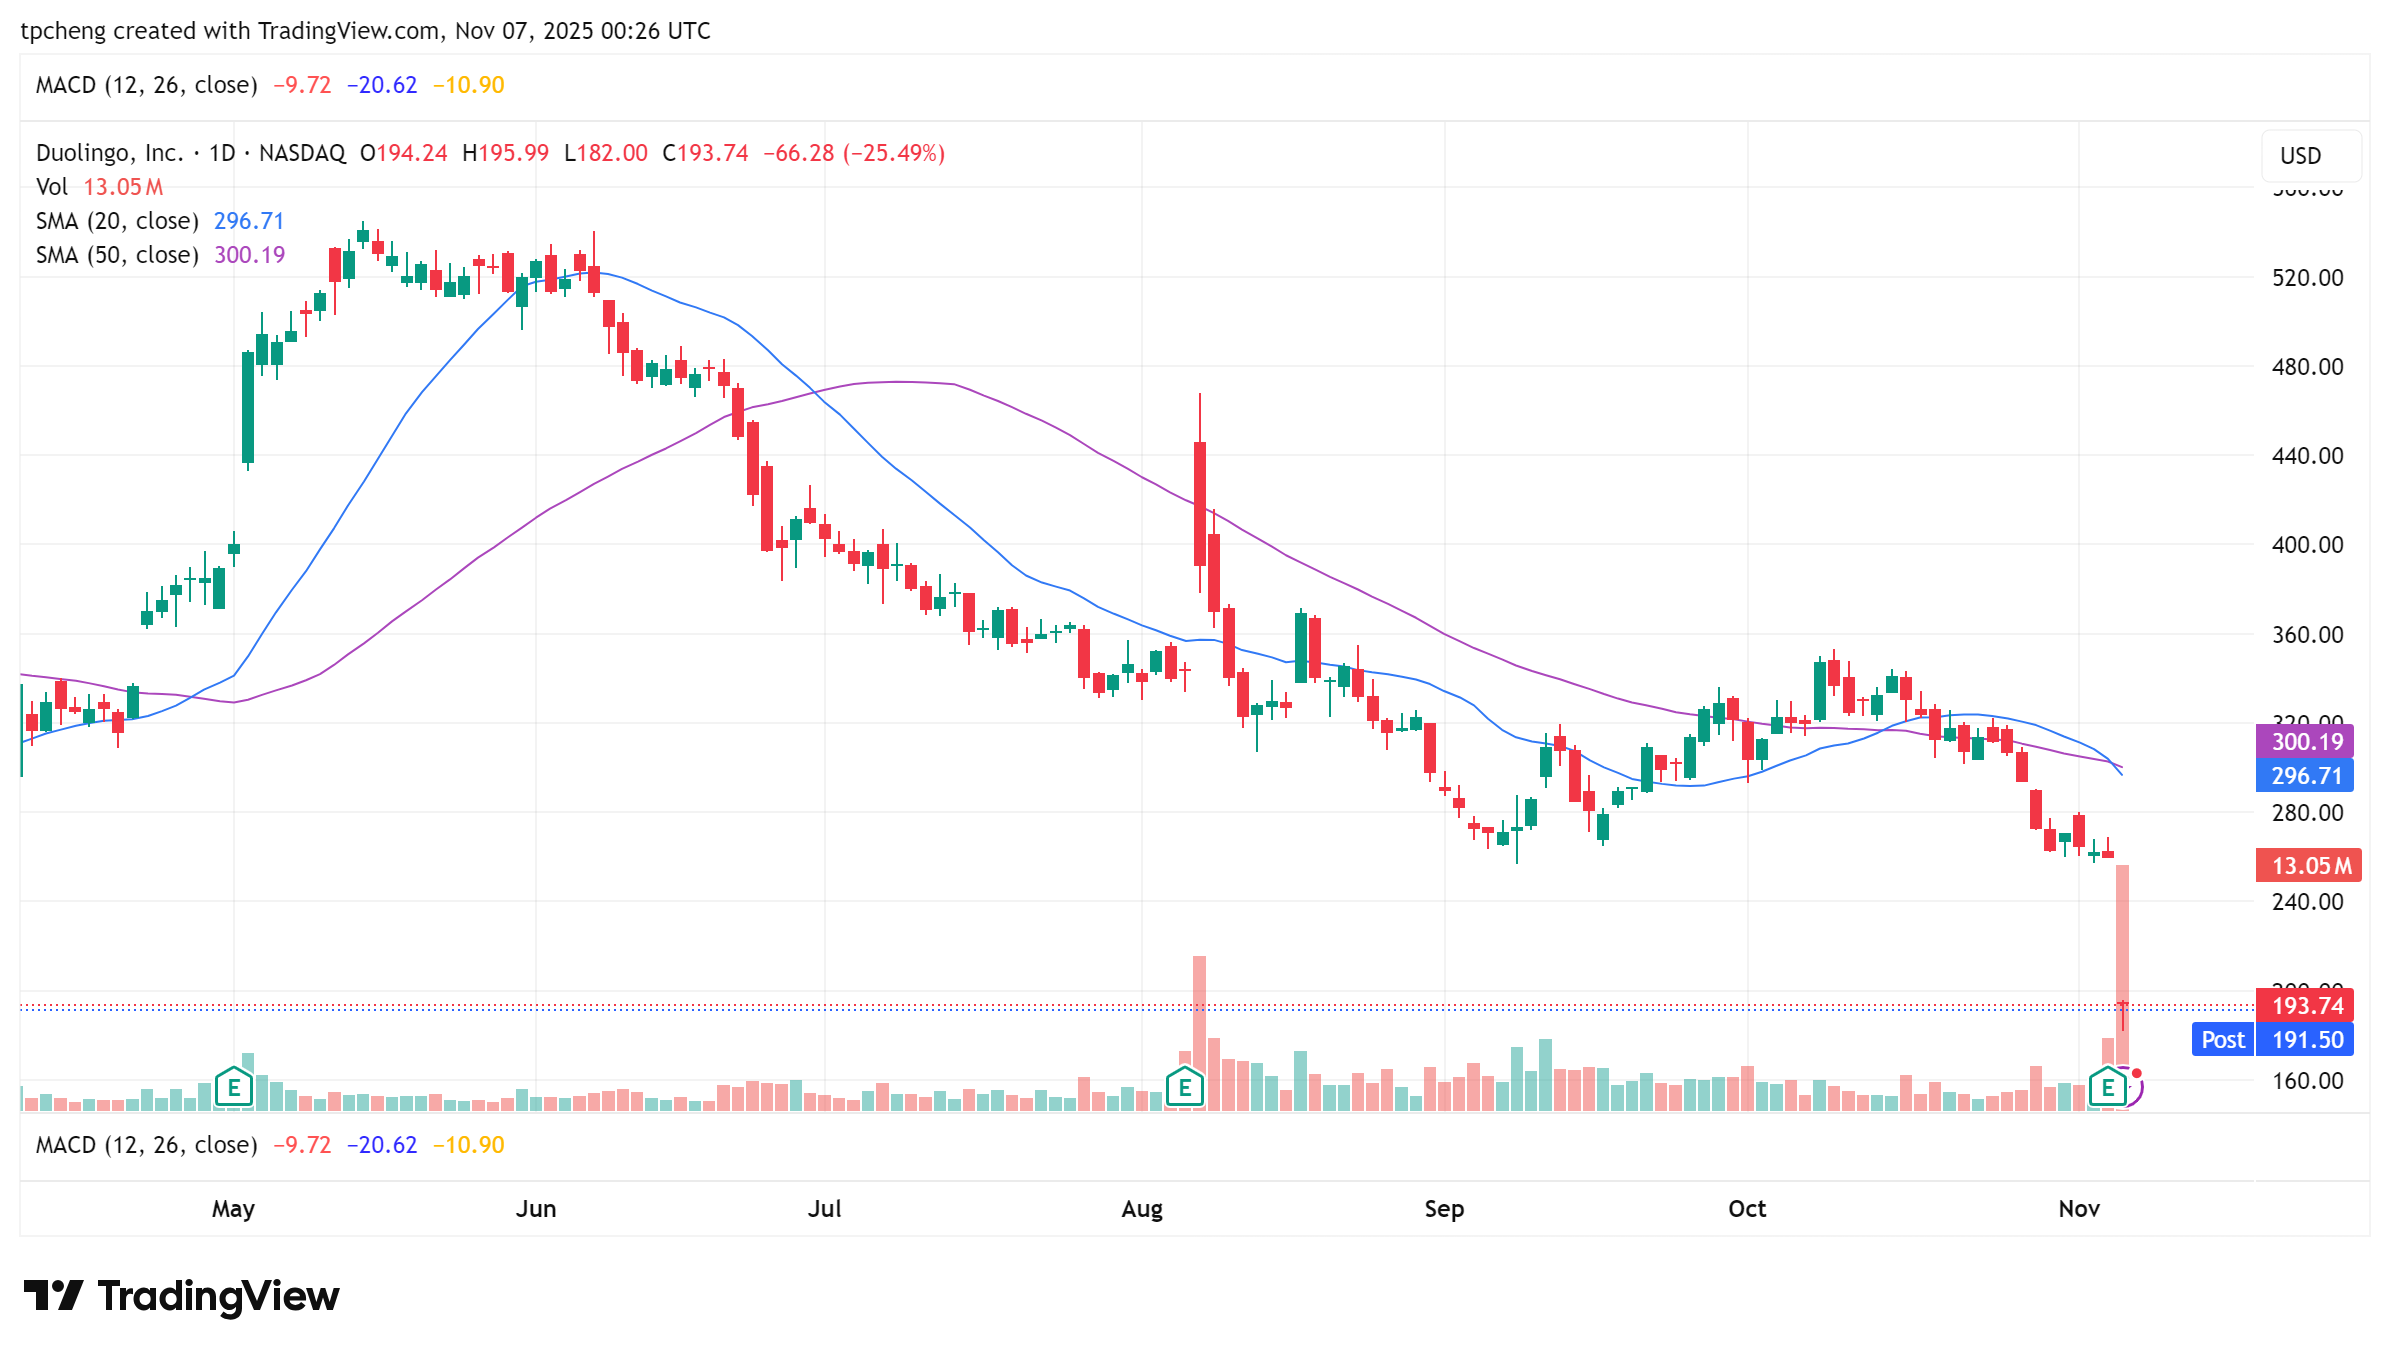Click the blue Post market label
This screenshot has height=1356, width=2390.
pos(2222,1040)
